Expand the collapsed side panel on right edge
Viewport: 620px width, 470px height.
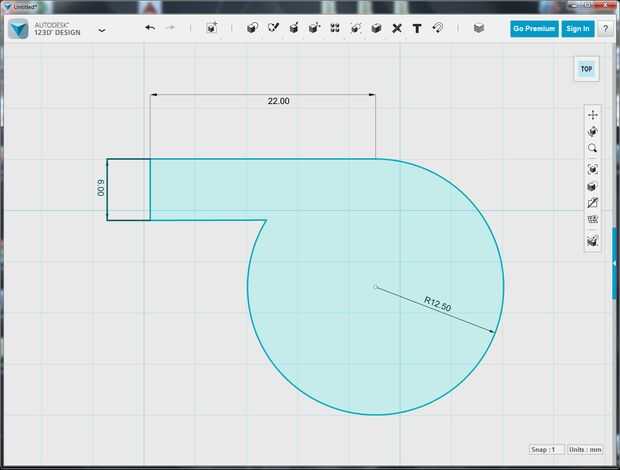pyautogui.click(x=615, y=263)
